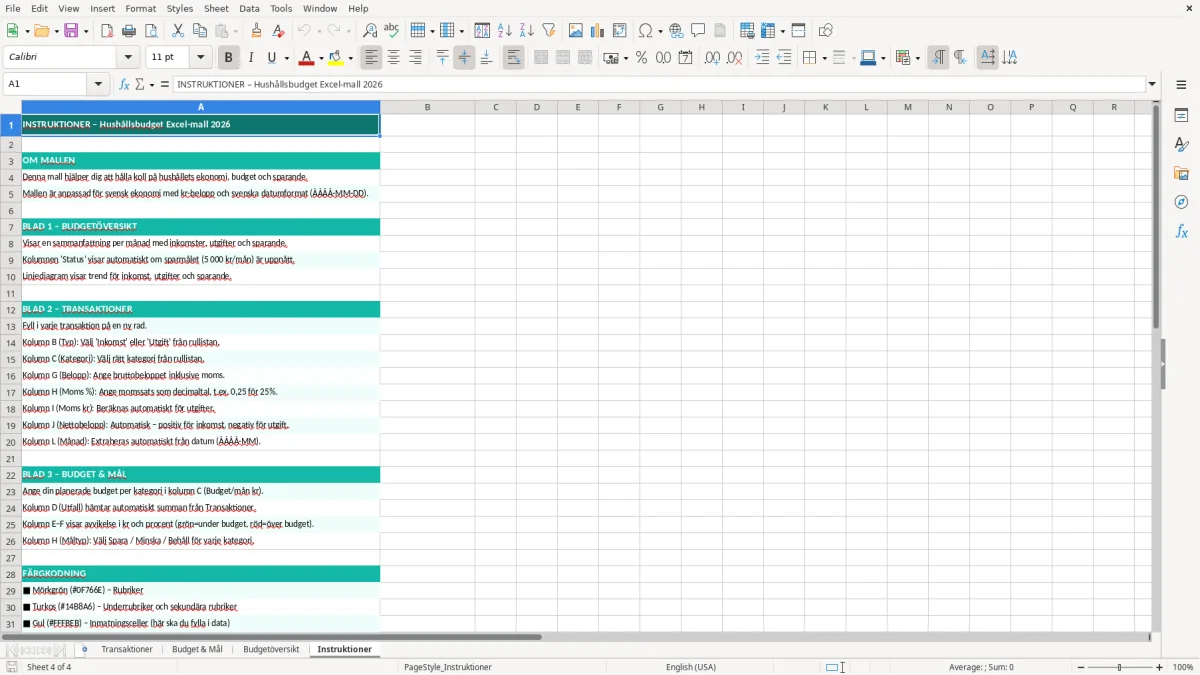The image size is (1200, 675).
Task: Open Sidebar Styles panel
Action: (1182, 145)
